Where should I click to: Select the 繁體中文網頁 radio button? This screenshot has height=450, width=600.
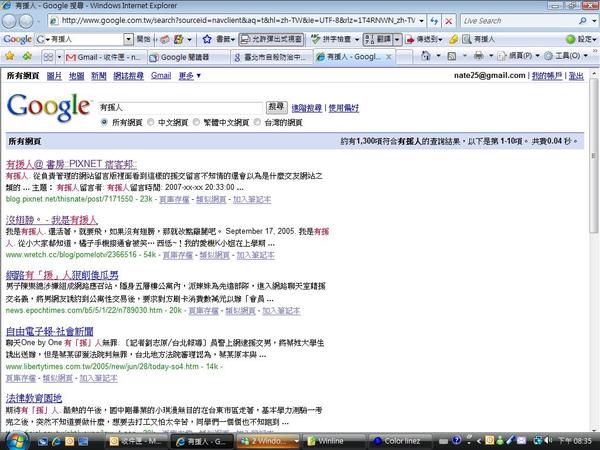tap(196, 122)
